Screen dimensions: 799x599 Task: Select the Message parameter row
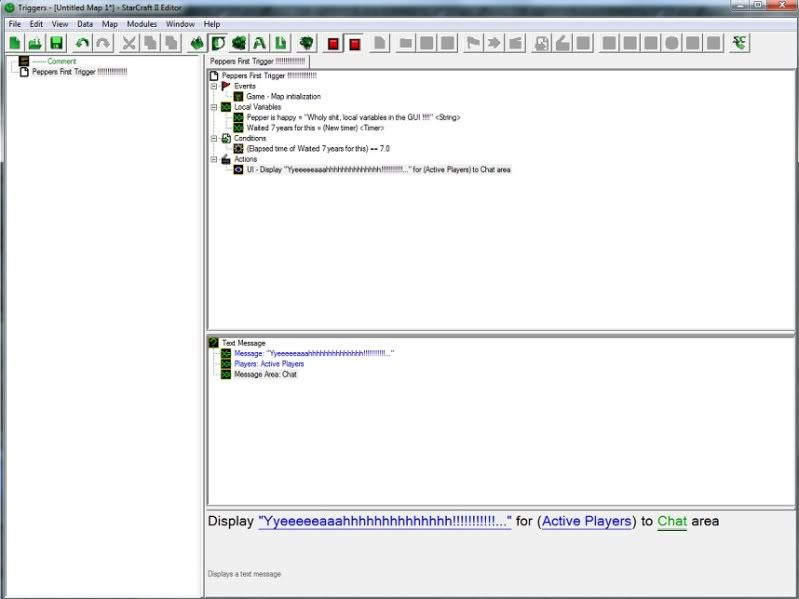click(x=314, y=353)
